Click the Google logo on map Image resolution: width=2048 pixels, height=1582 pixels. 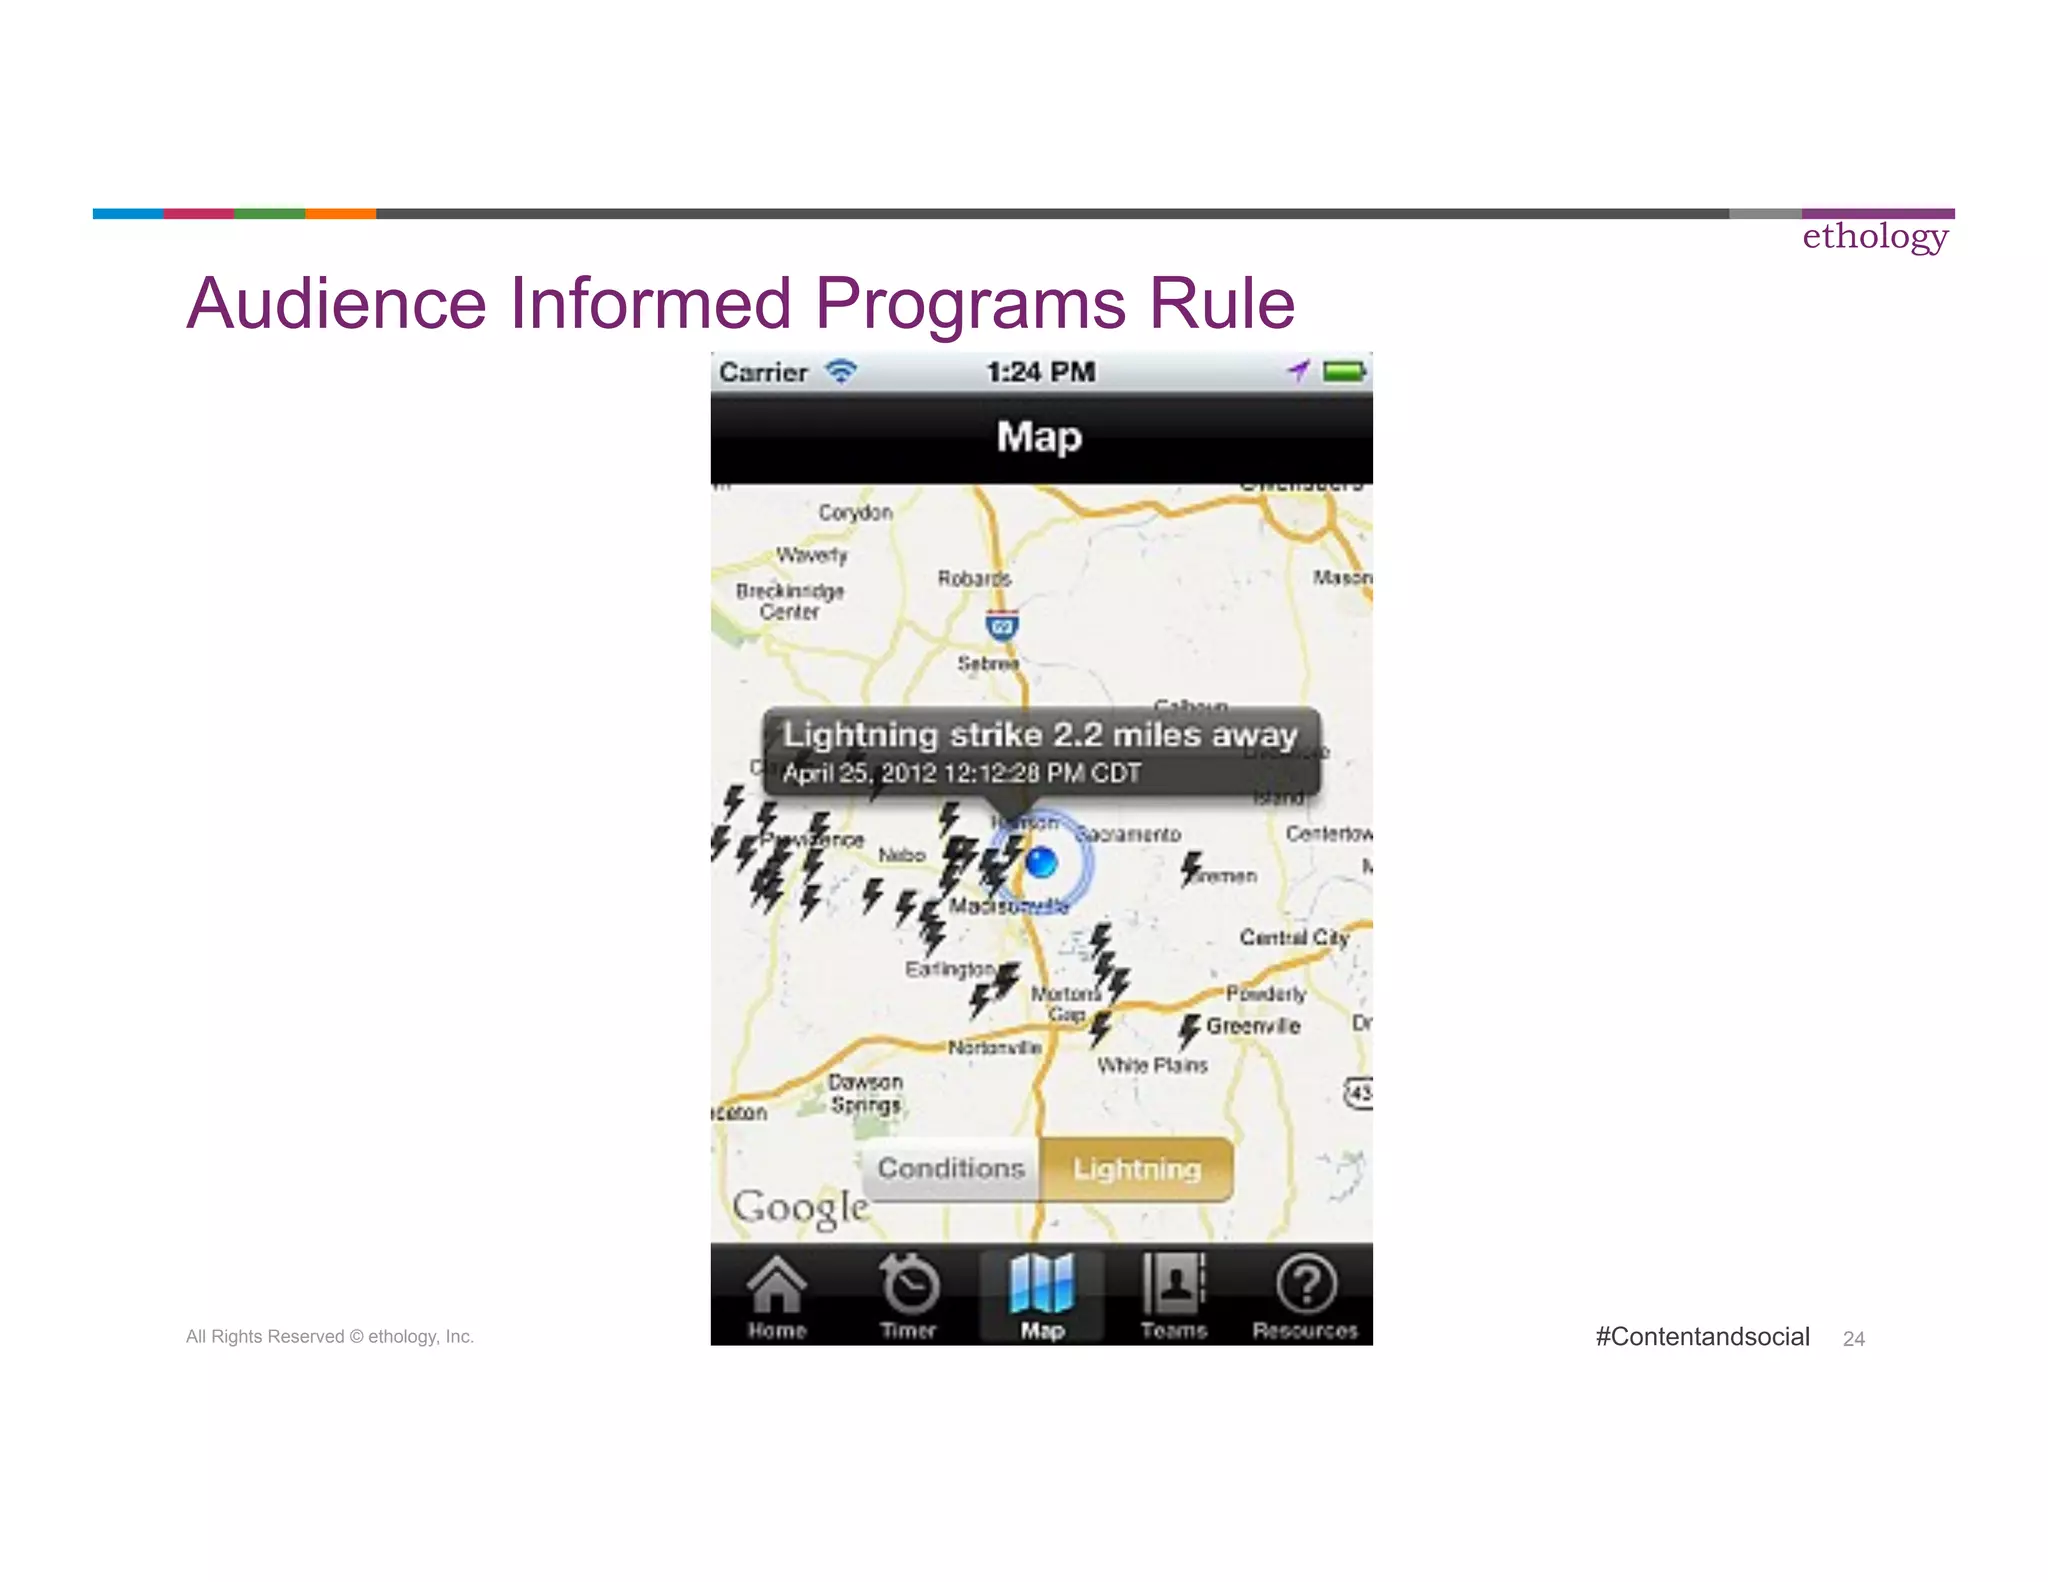800,1208
